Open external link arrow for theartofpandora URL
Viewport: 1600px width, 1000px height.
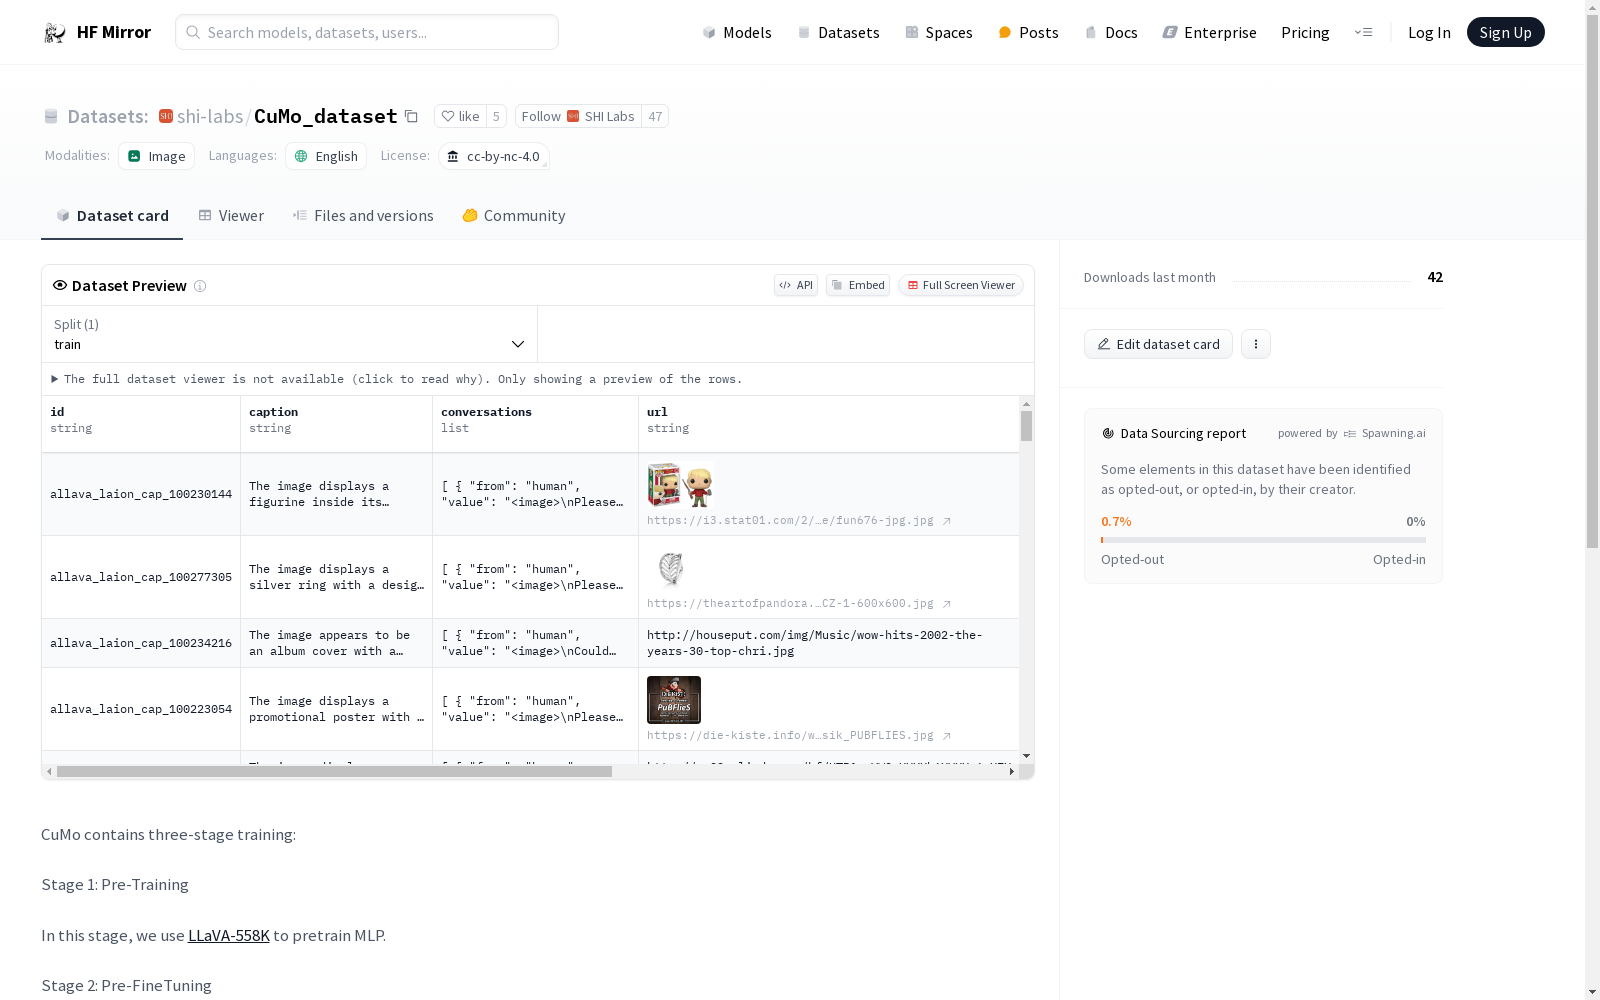click(946, 604)
